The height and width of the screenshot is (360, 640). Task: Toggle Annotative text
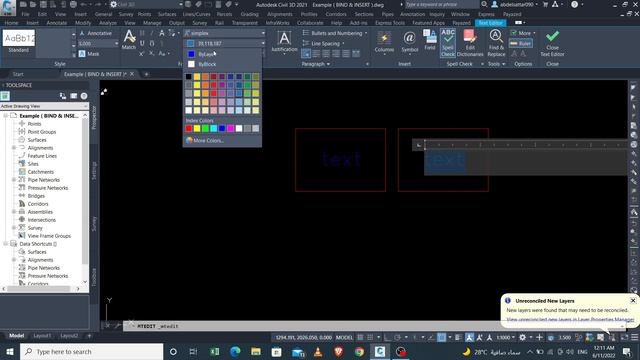click(96, 33)
